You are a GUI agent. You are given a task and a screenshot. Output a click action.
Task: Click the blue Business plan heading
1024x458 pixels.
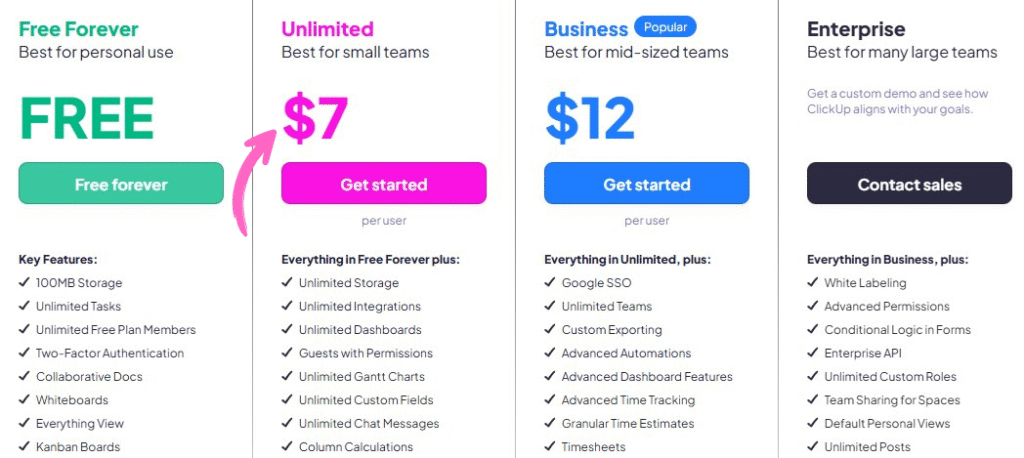tap(586, 29)
